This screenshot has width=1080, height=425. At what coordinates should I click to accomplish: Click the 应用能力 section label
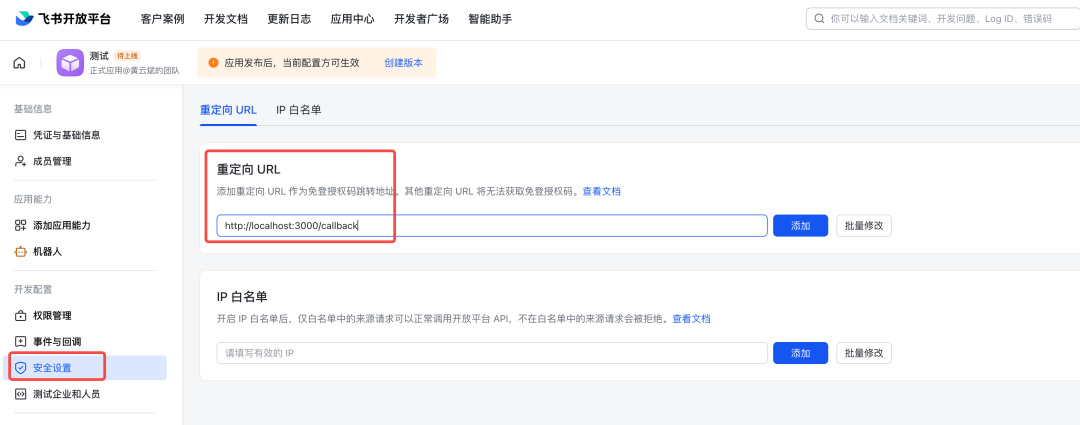[x=33, y=199]
